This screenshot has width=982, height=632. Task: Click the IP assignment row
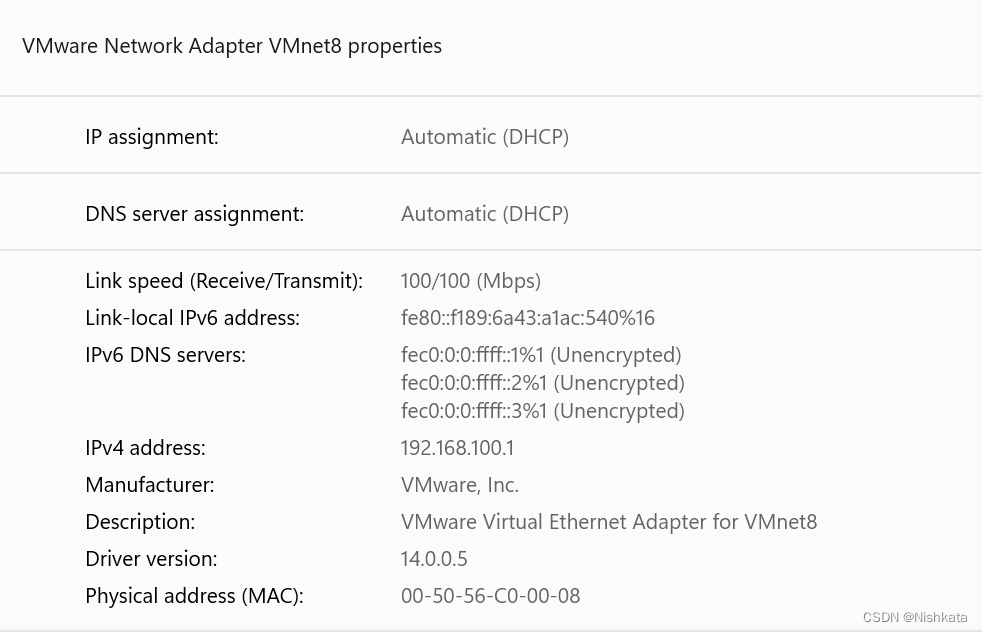151,136
